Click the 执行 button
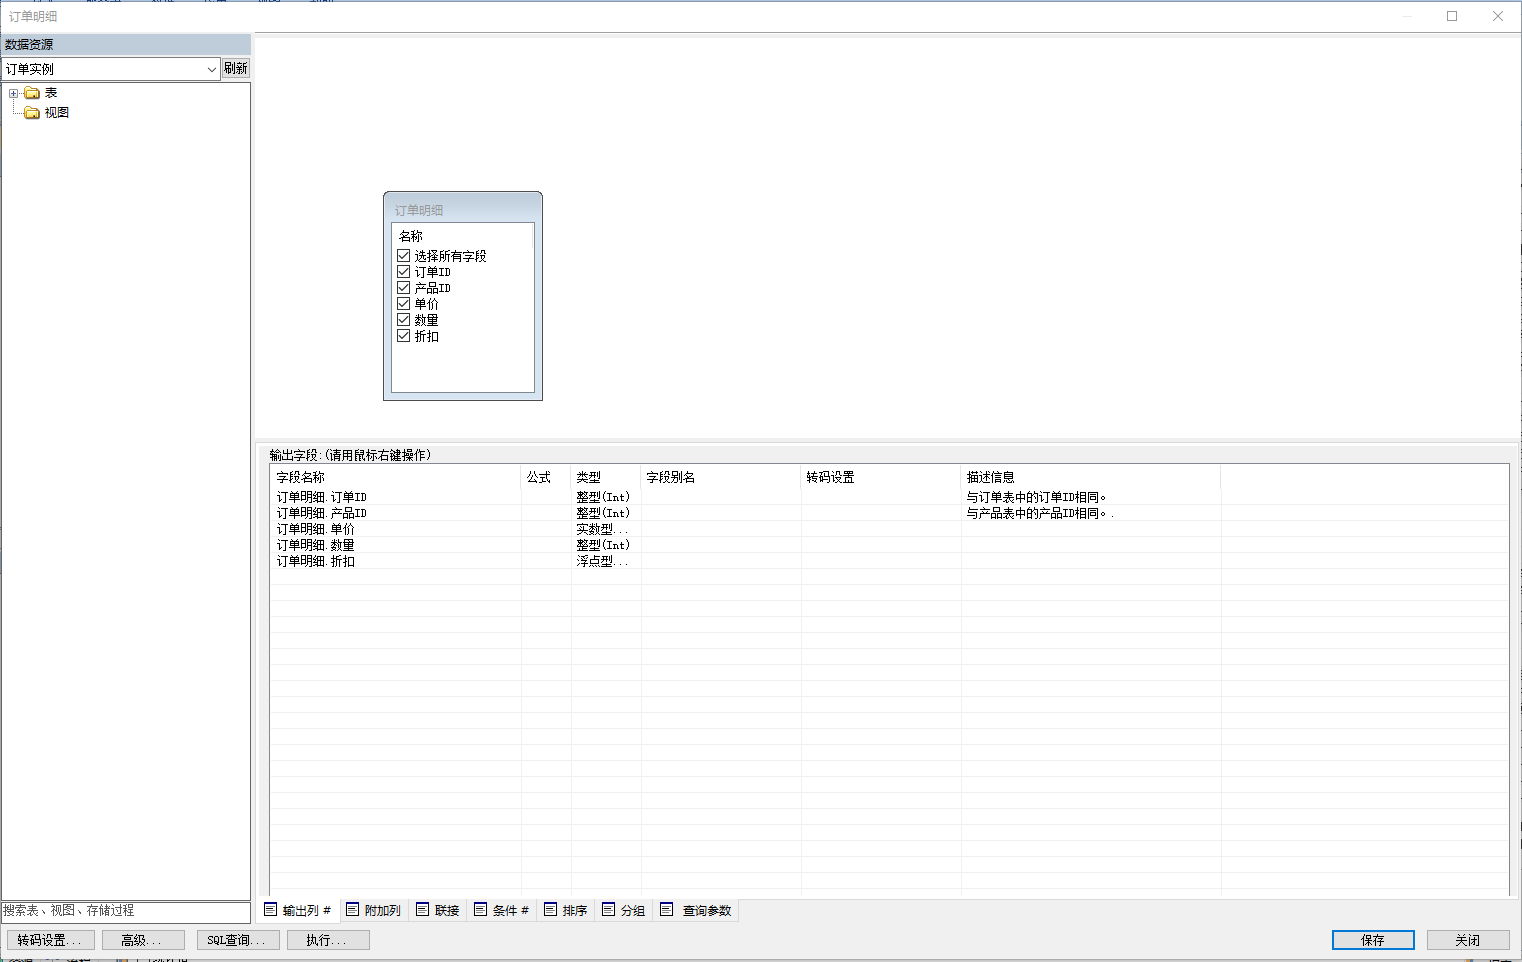1522x962 pixels. pos(328,940)
